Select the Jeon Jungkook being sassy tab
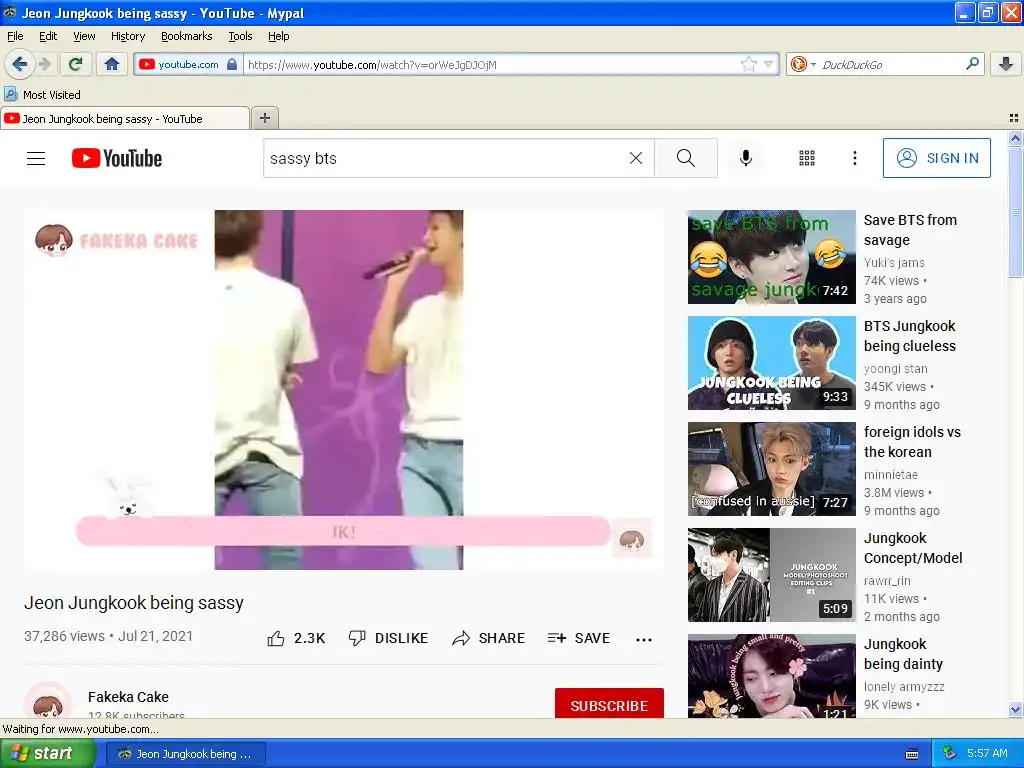1024x768 pixels. 124,118
